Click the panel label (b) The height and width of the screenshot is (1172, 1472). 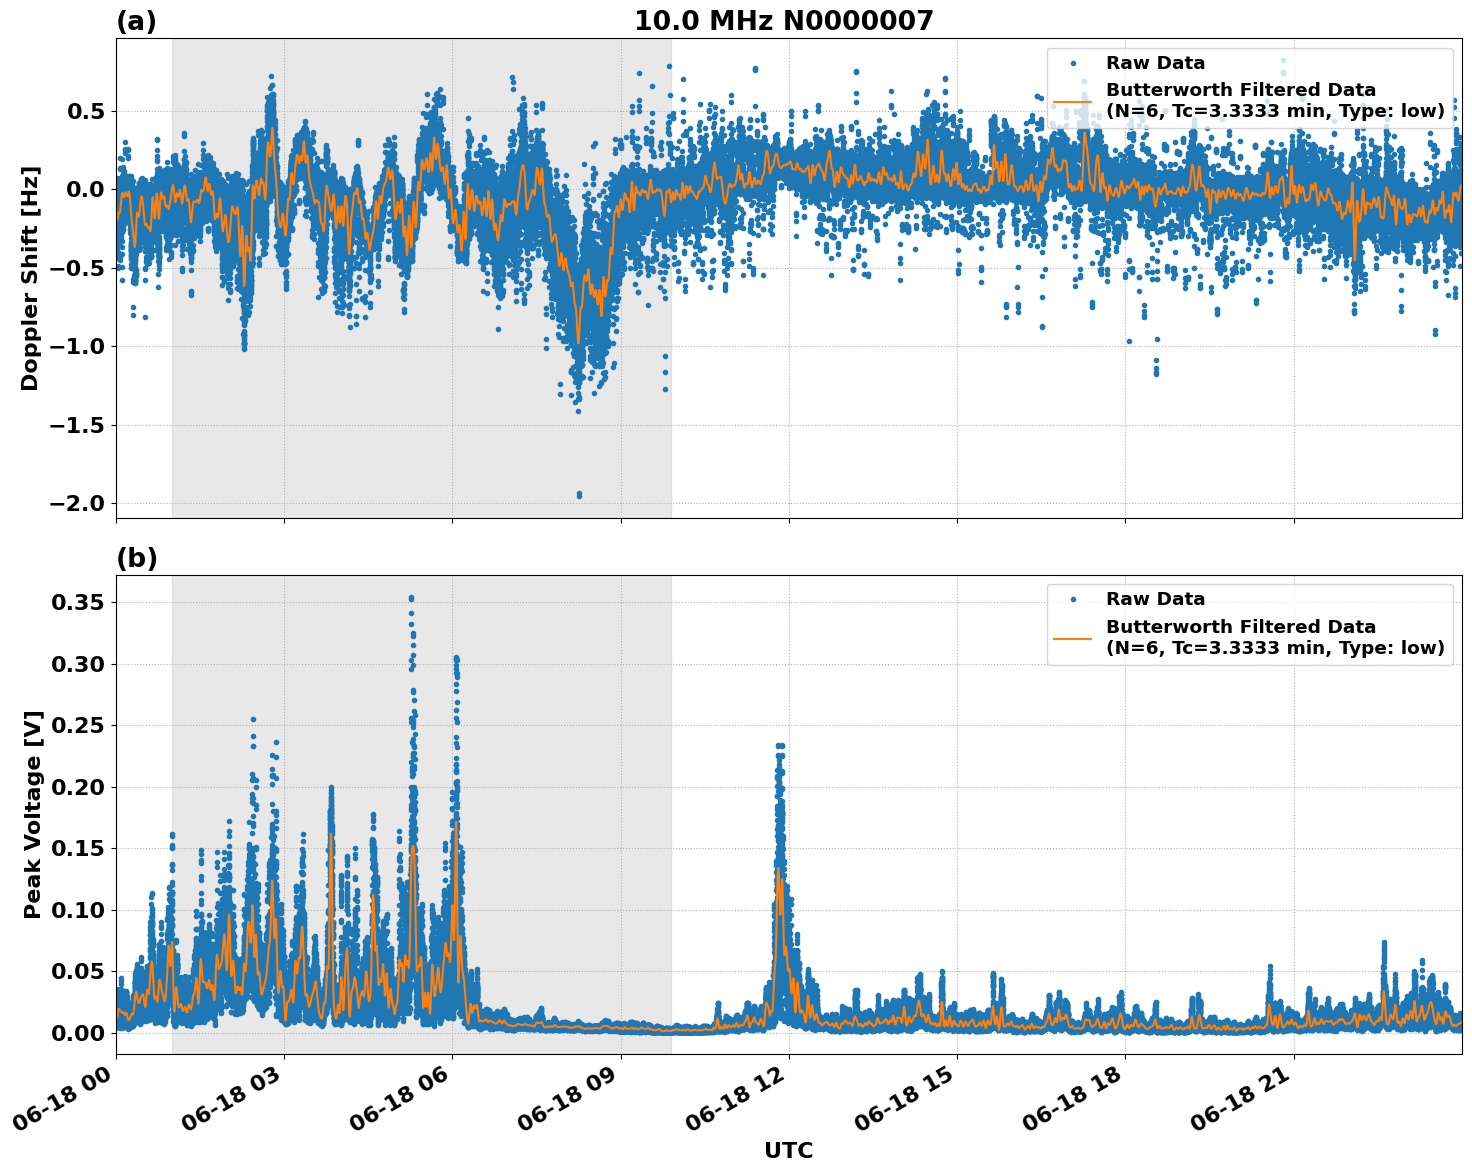[136, 558]
